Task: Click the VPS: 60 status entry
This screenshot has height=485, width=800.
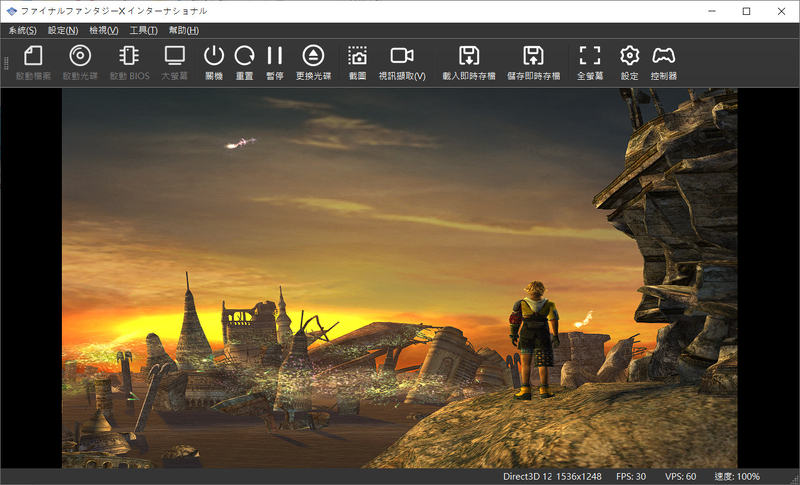Action: pyautogui.click(x=681, y=476)
